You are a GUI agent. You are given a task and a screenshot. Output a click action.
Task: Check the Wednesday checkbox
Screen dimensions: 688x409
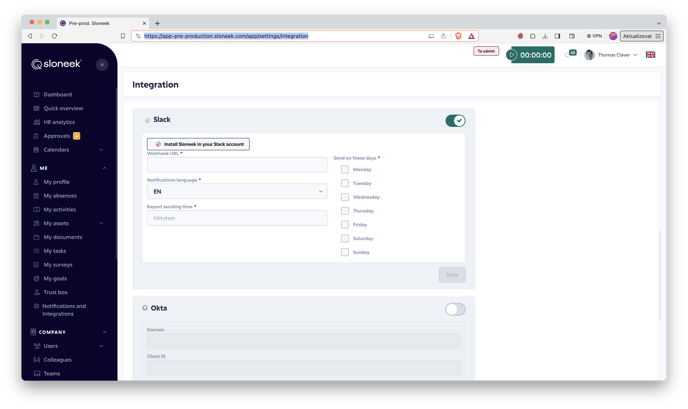(x=345, y=197)
